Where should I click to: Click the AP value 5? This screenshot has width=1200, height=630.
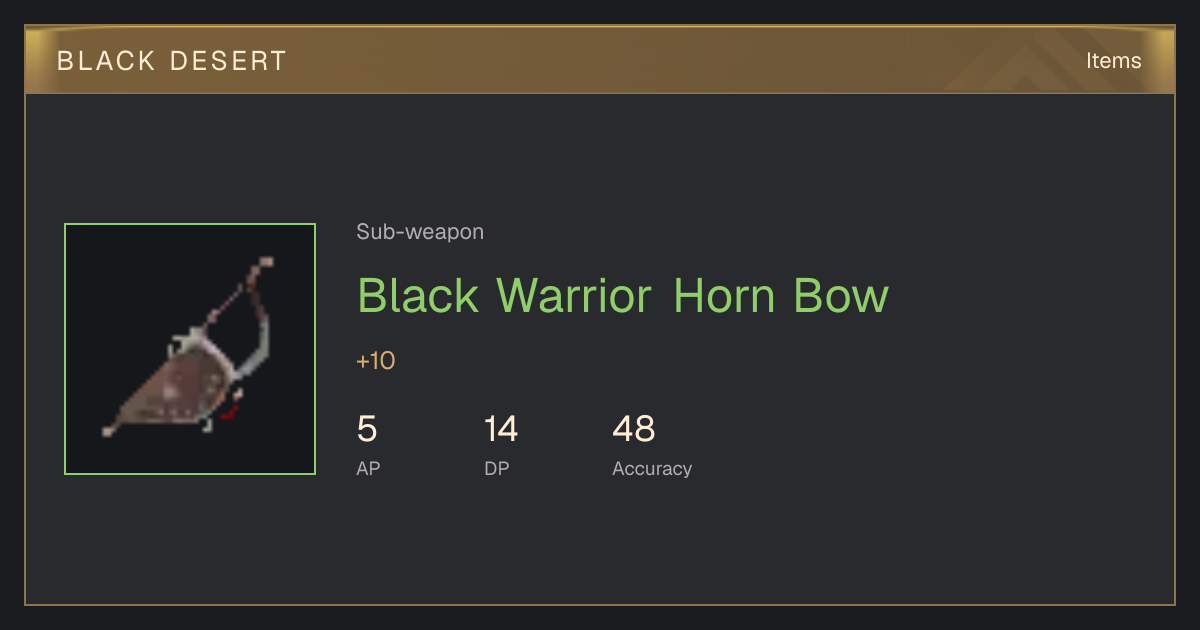(367, 429)
